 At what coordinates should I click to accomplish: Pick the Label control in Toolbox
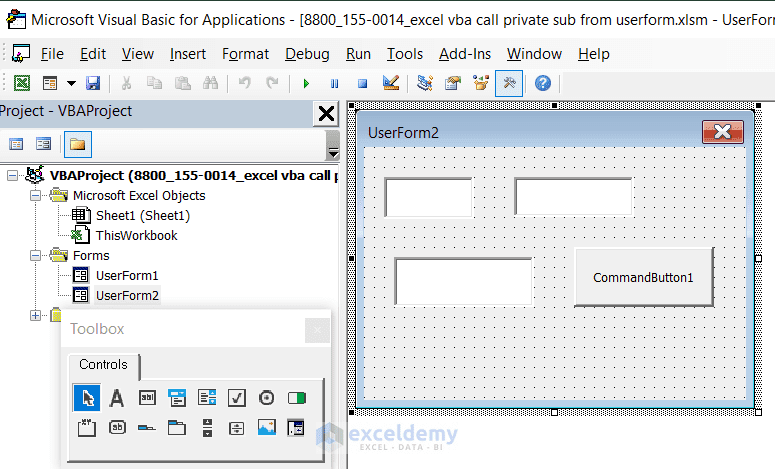[117, 398]
